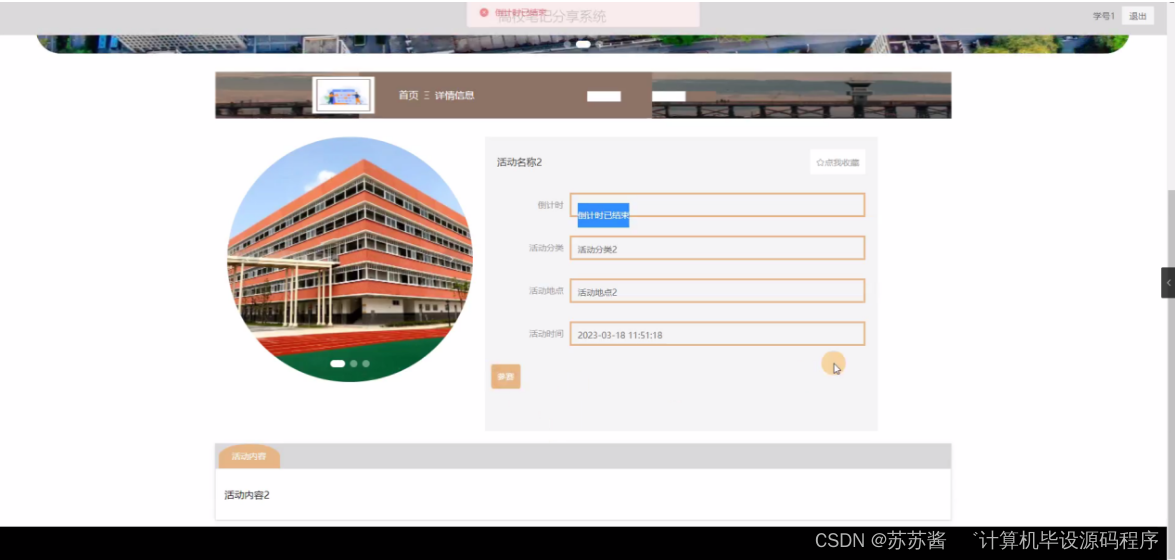This screenshot has width=1175, height=560.
Task: Click the 2023-03-18 11:51:18 time field
Action: (717, 334)
